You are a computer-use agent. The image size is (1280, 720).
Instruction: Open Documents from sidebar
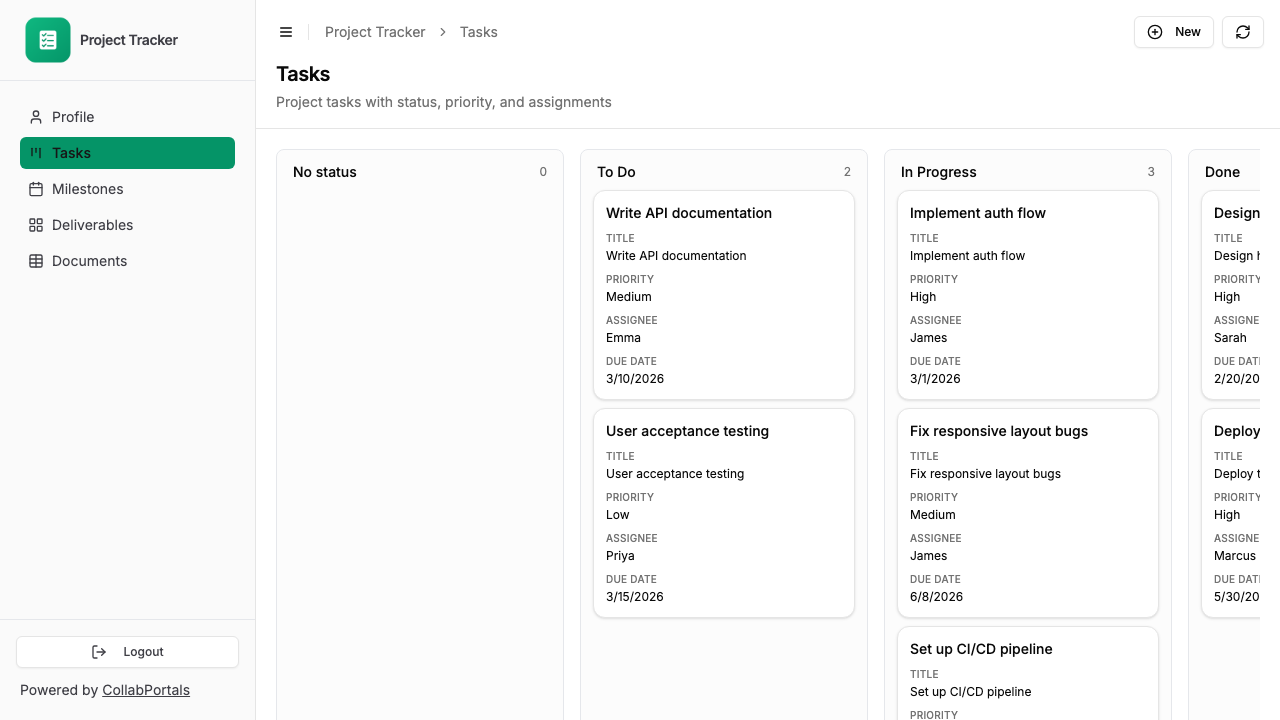click(127, 261)
